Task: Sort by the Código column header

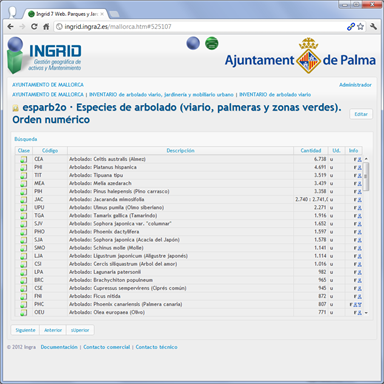Action: pos(50,151)
